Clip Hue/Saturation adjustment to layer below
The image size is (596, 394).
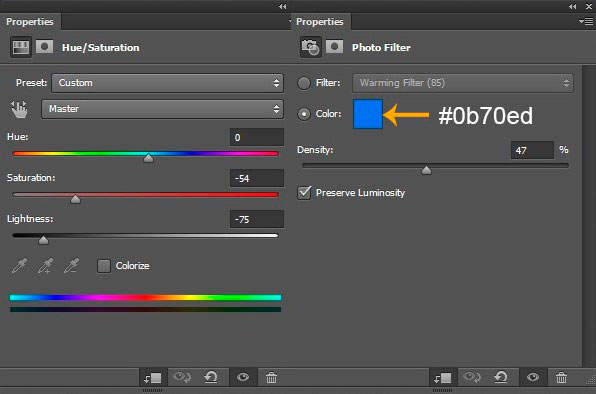click(153, 377)
